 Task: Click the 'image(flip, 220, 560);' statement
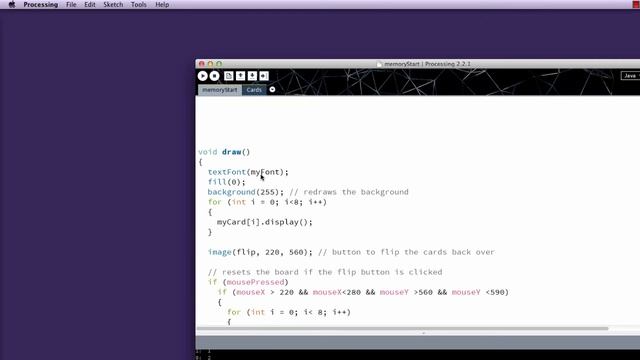[x=260, y=252]
